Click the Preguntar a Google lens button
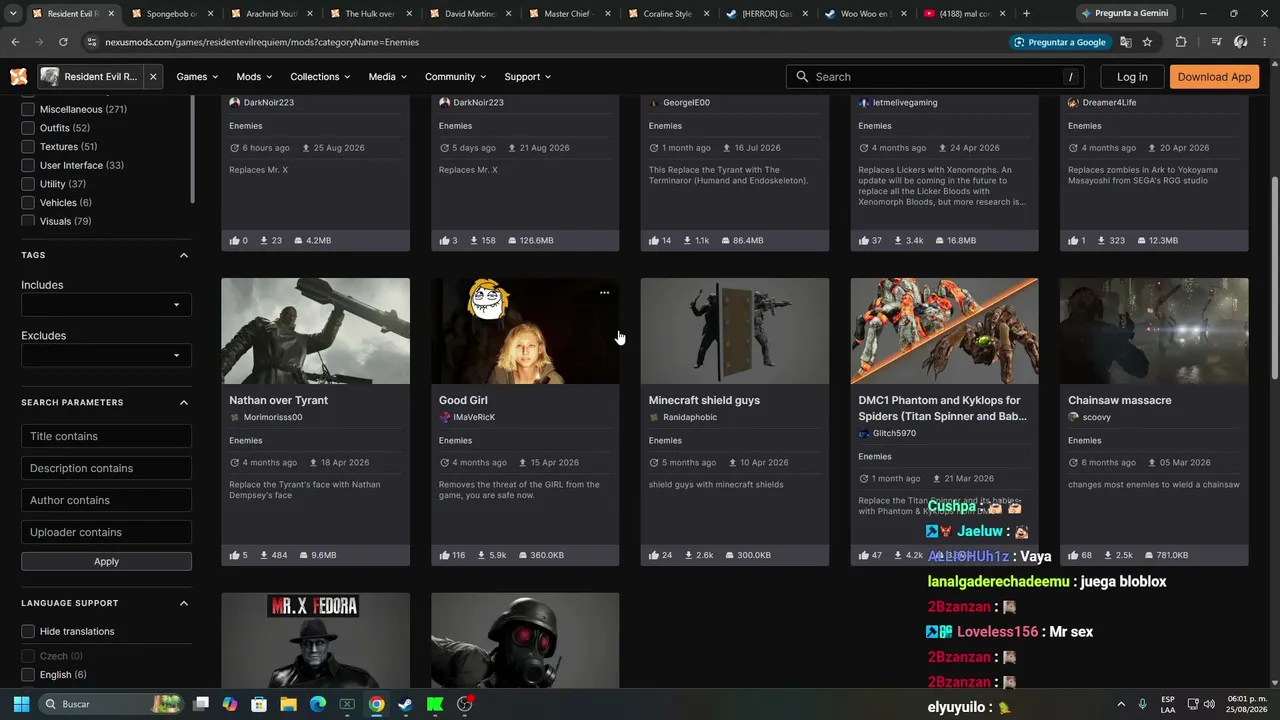This screenshot has width=1280, height=720. (x=1059, y=42)
